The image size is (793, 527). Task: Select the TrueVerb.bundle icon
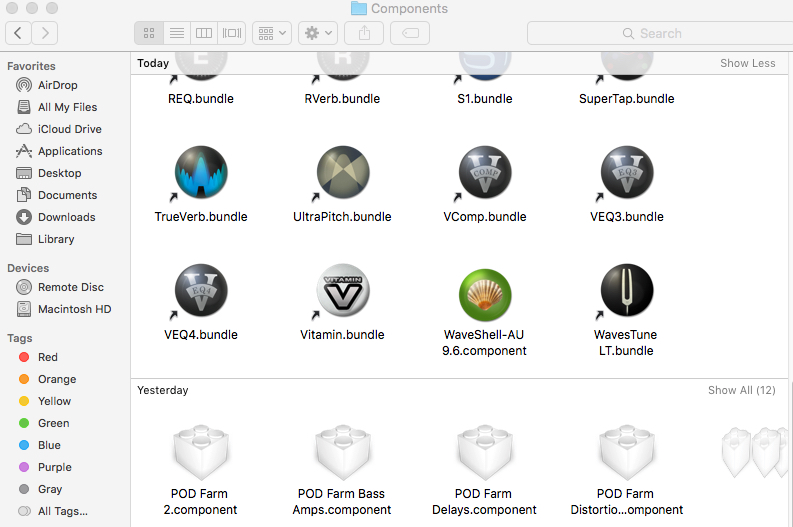(x=201, y=172)
